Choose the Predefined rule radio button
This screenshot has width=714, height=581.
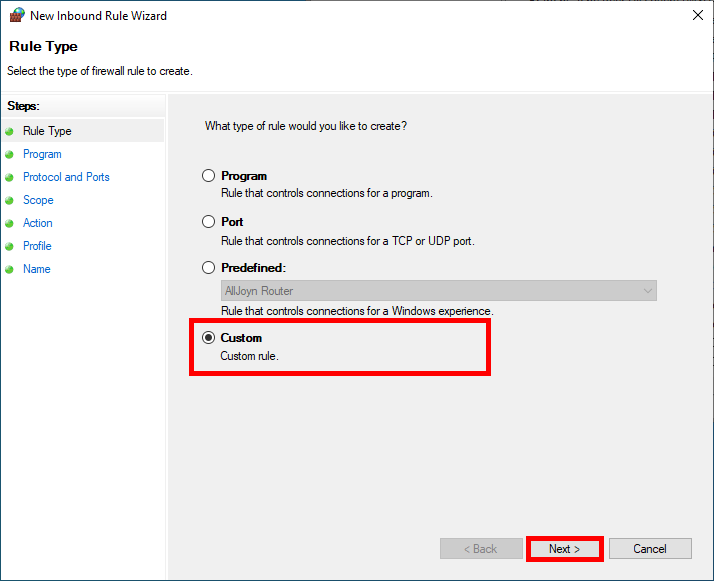click(209, 268)
